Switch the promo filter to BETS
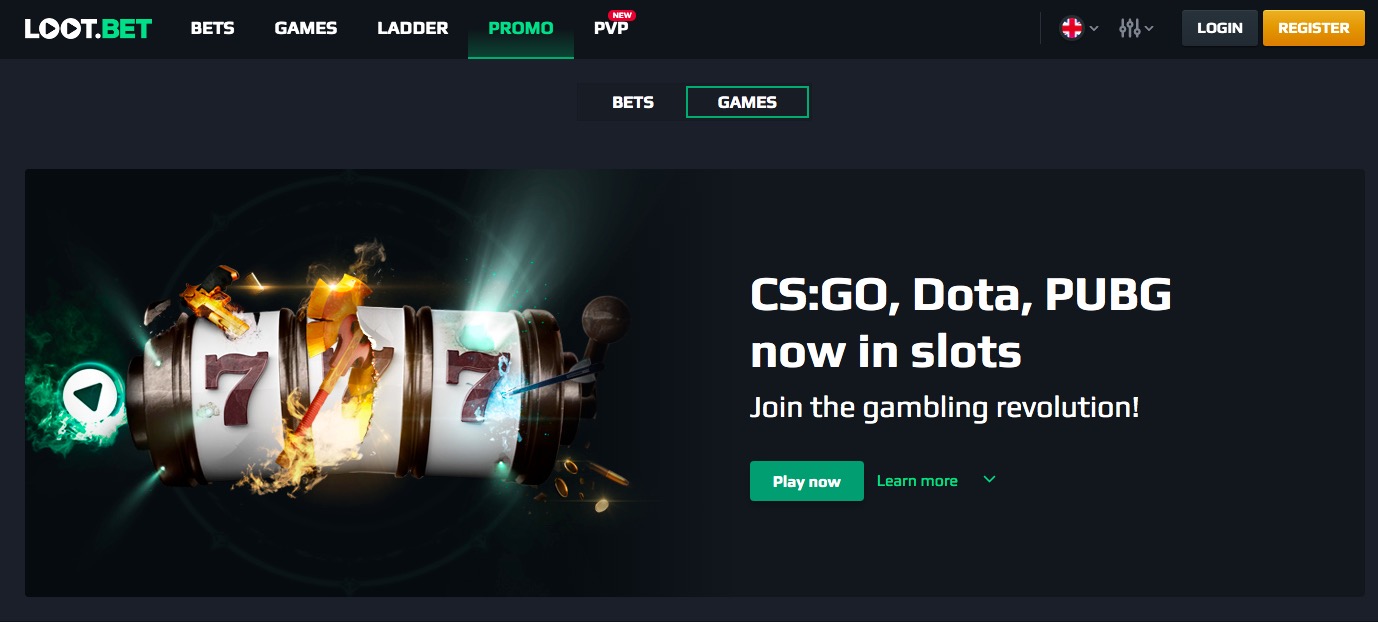 point(632,102)
